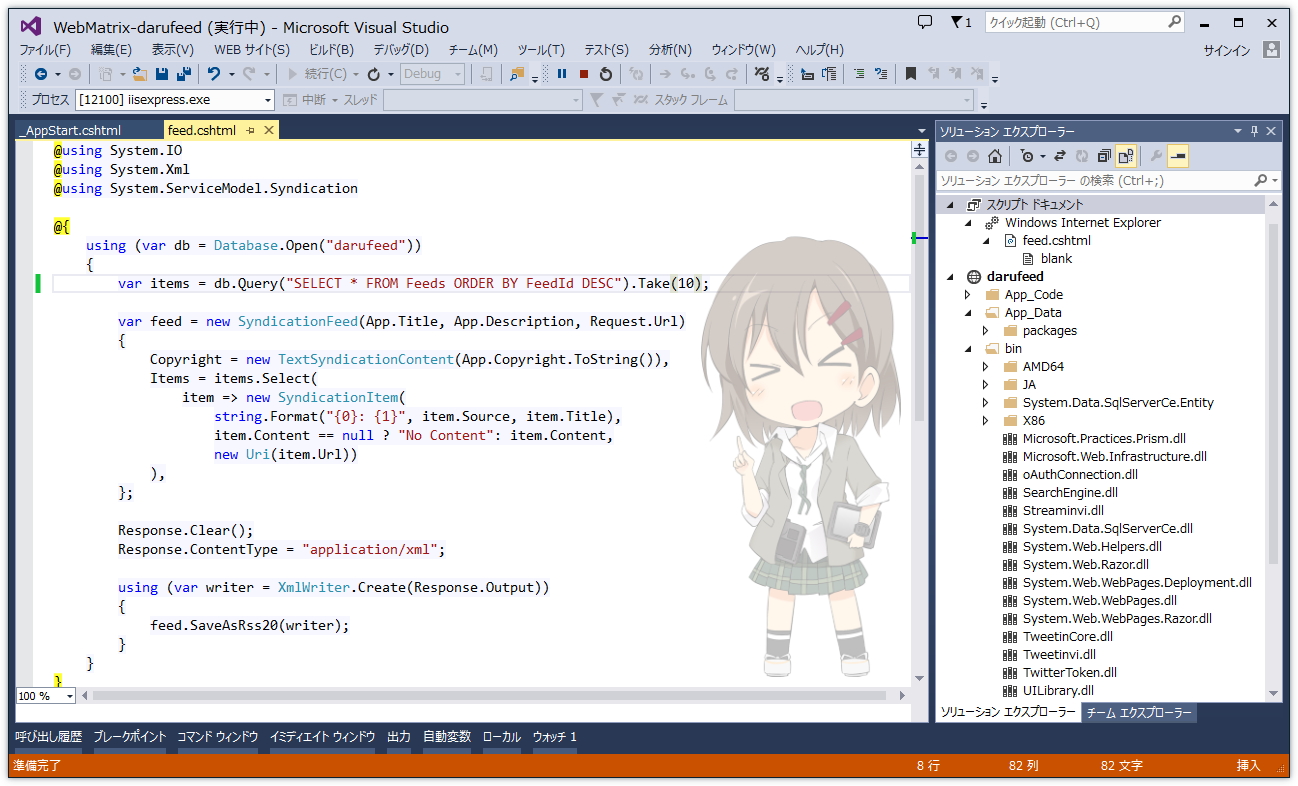Open the ツール(T) menu
Viewport: 1298px width, 786px height.
pyautogui.click(x=541, y=49)
